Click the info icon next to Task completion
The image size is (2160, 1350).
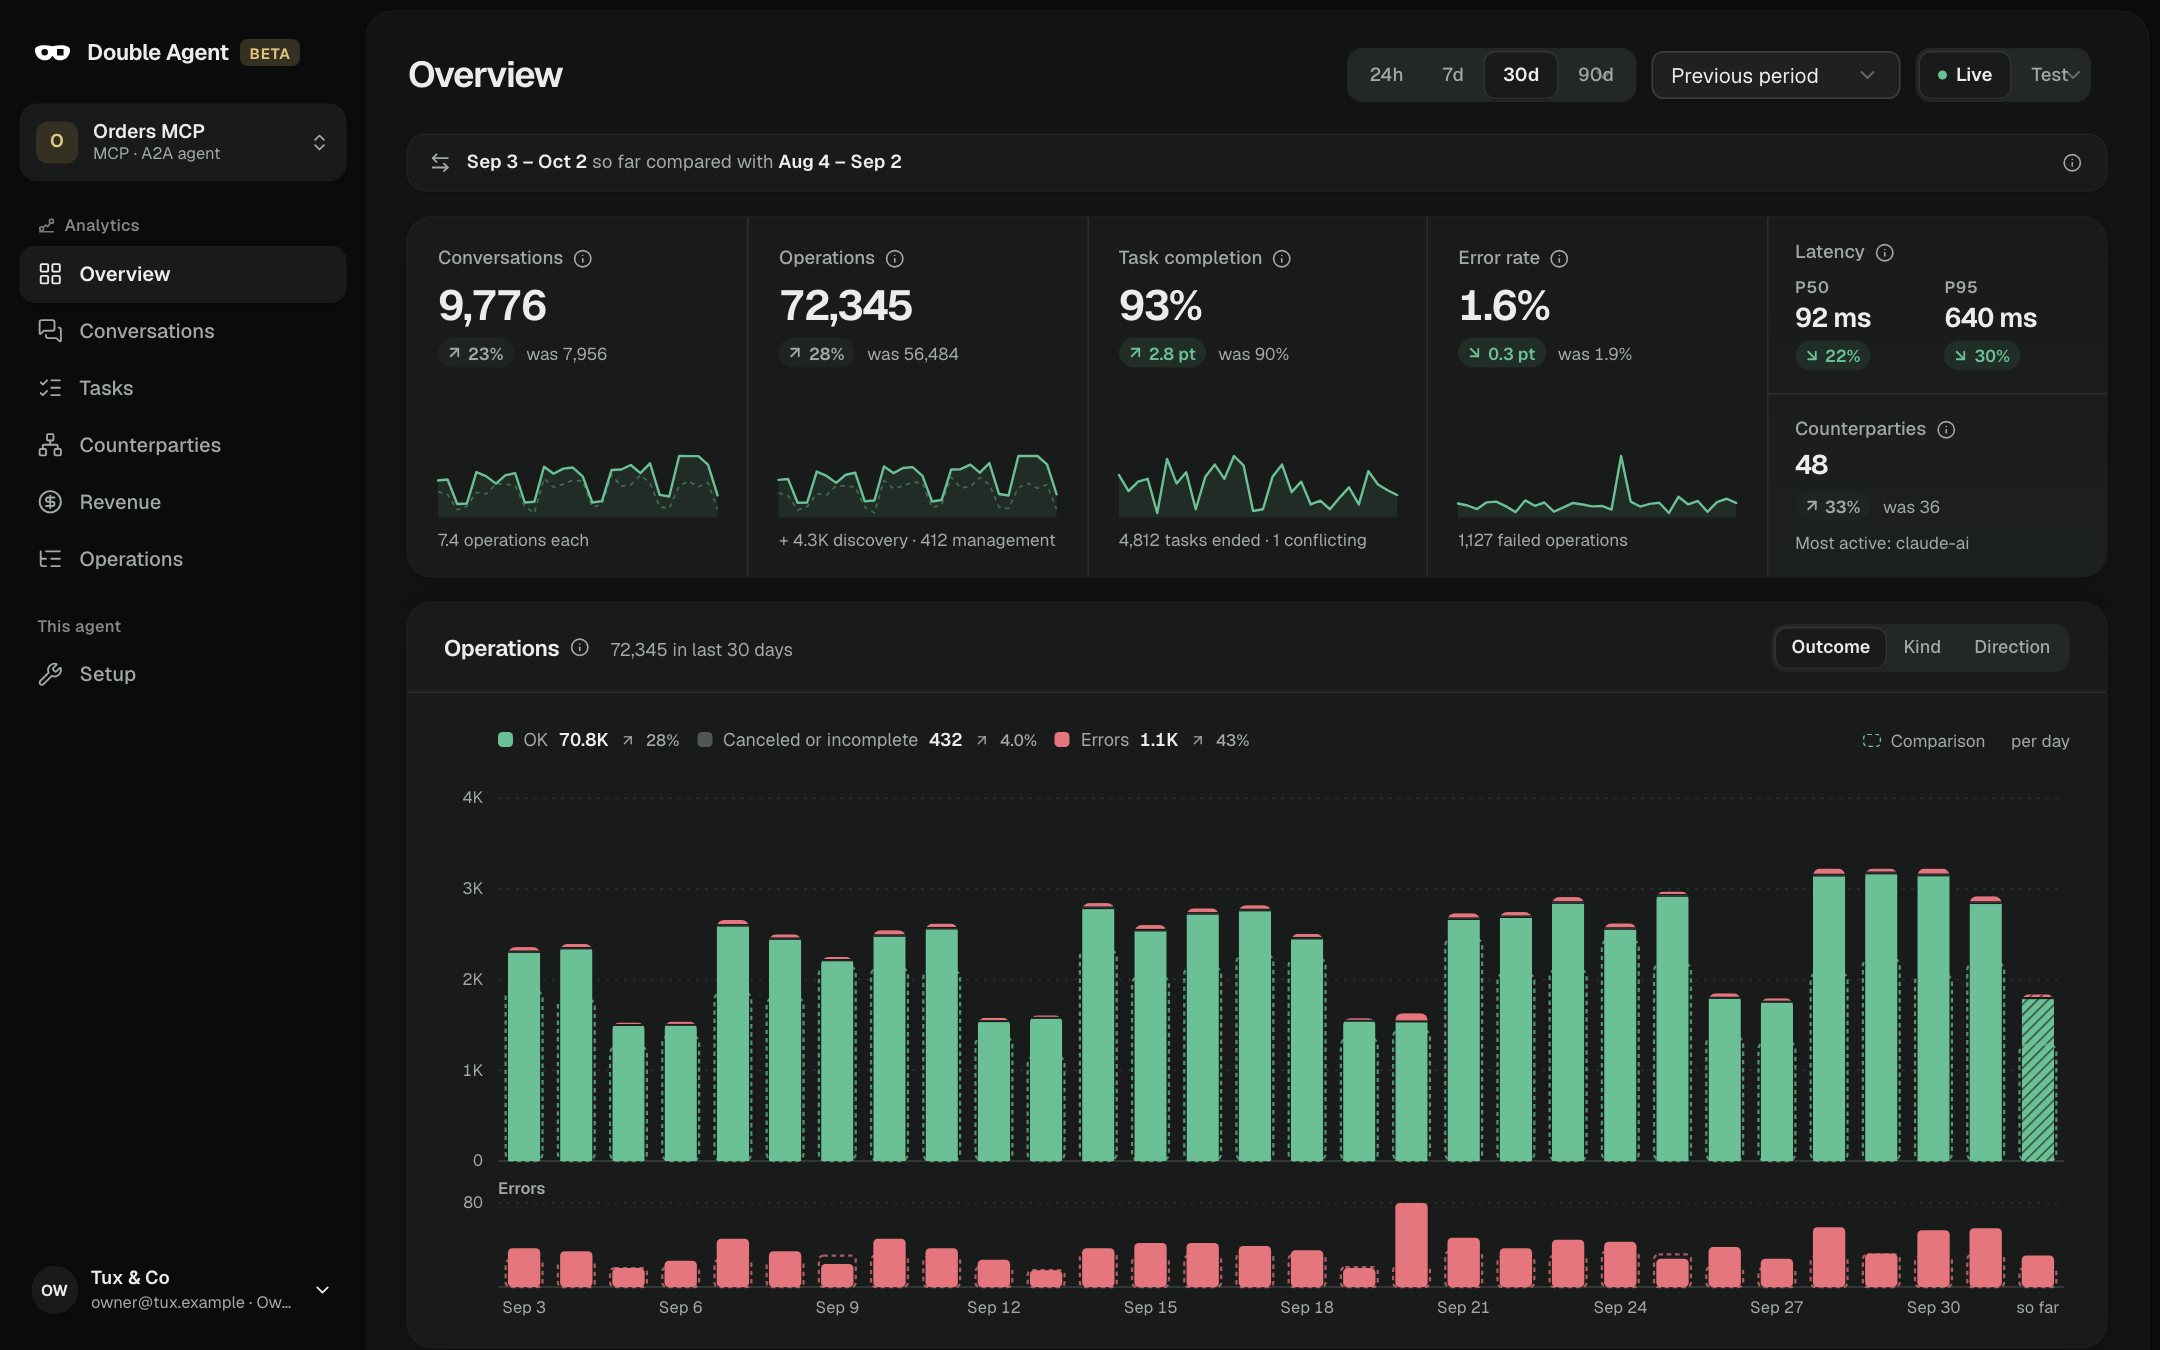coord(1282,259)
